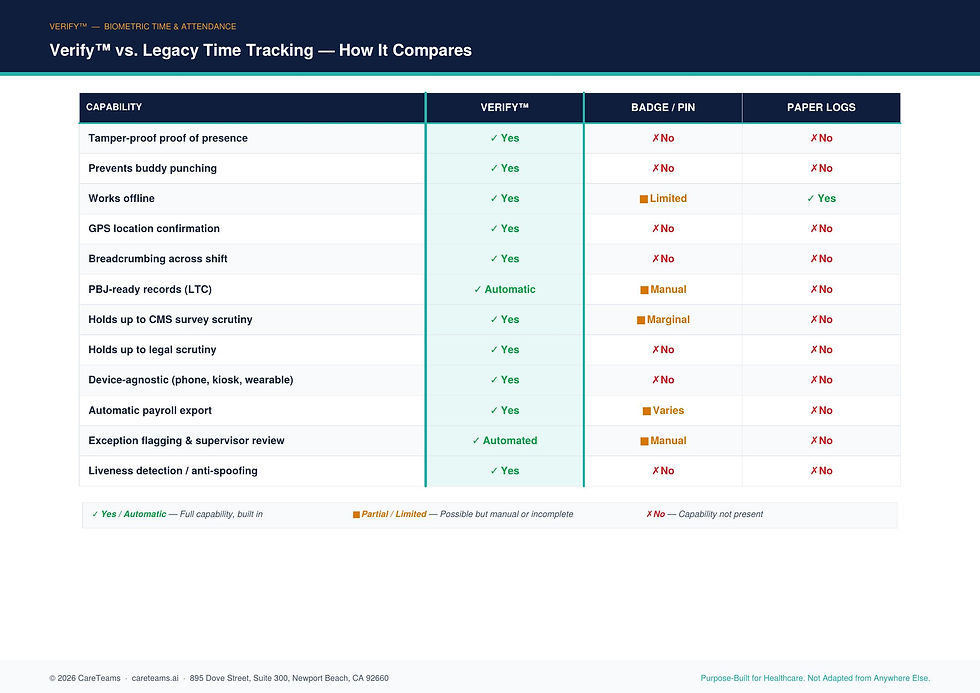The height and width of the screenshot is (693, 980).
Task: Click Badge/PIN 'No' for Device-agnostic row
Action: coord(663,380)
